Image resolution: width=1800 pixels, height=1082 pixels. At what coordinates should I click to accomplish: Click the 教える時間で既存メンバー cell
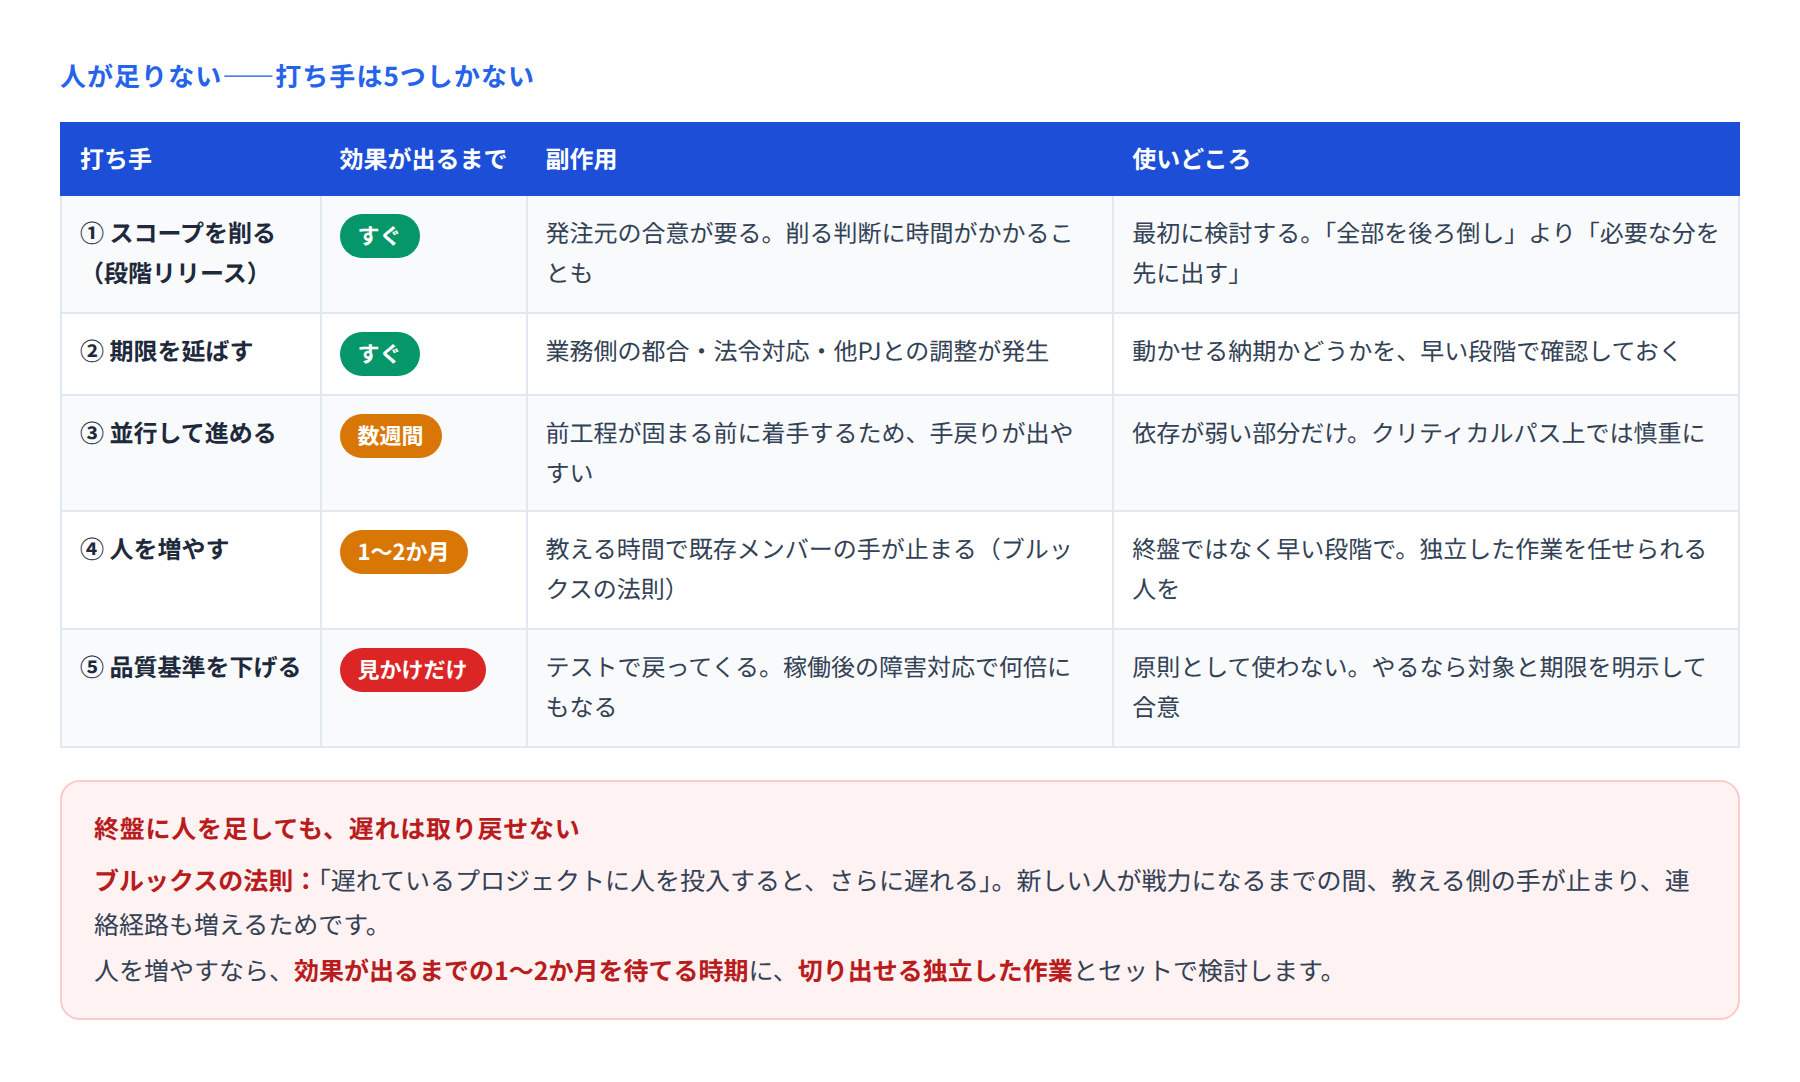(x=820, y=570)
